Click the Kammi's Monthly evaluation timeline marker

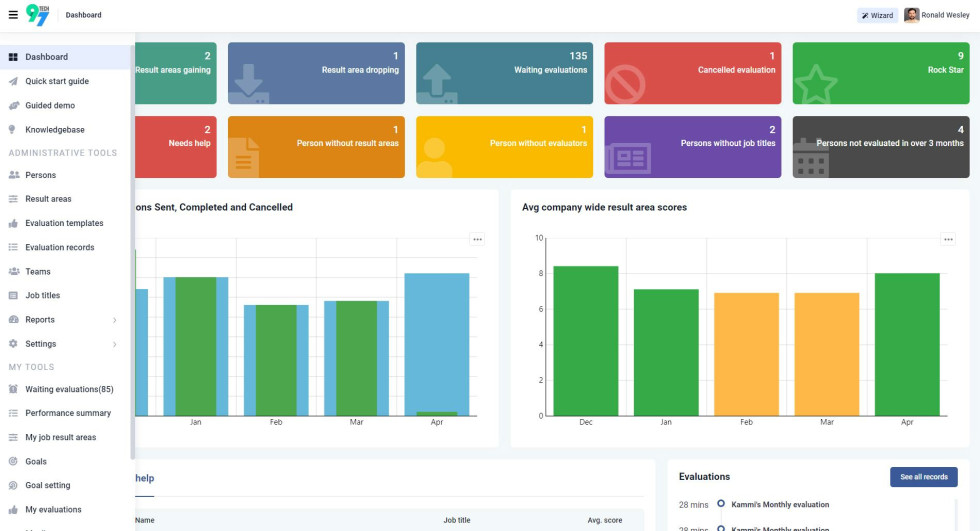pos(721,505)
